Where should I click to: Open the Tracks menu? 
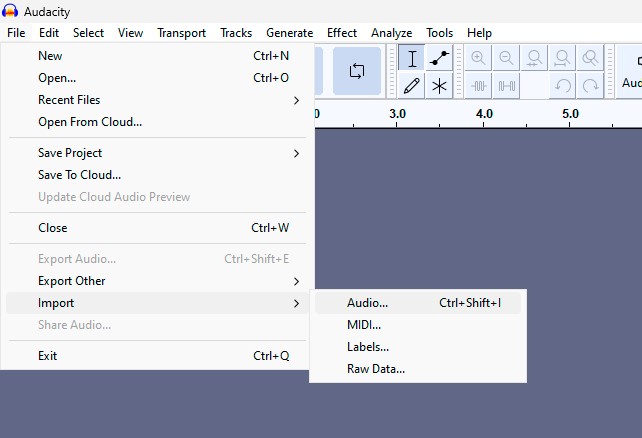tap(236, 33)
